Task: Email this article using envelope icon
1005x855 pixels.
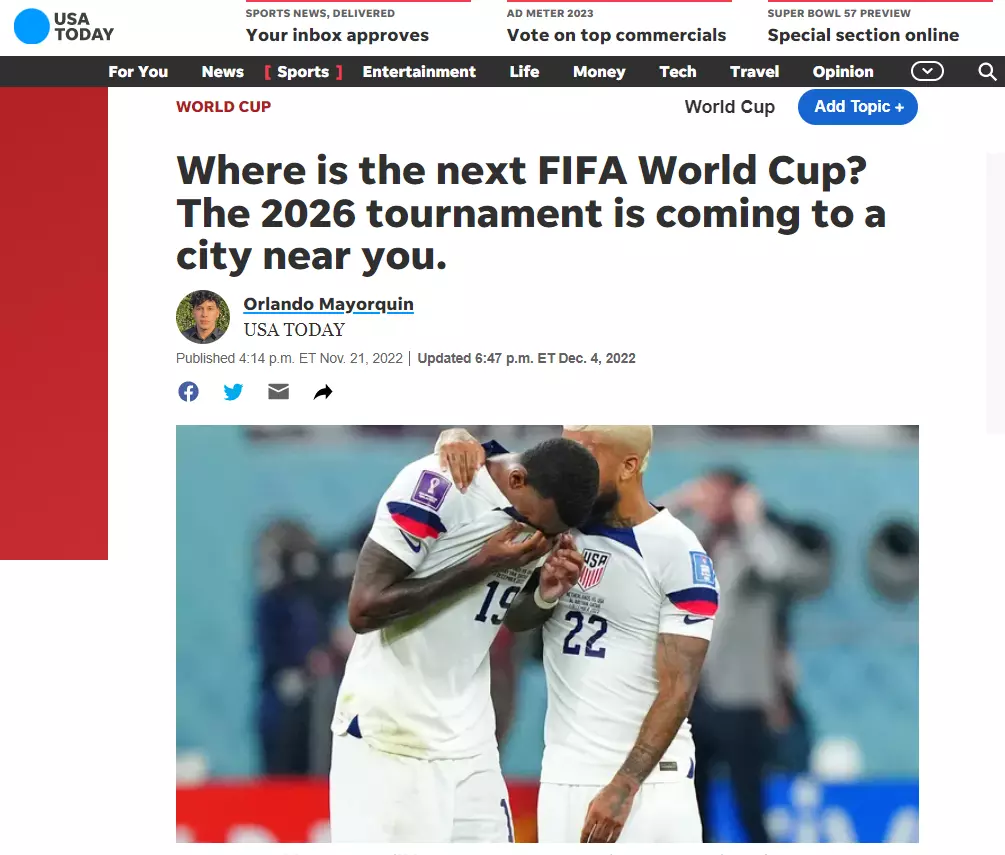Action: pos(278,391)
